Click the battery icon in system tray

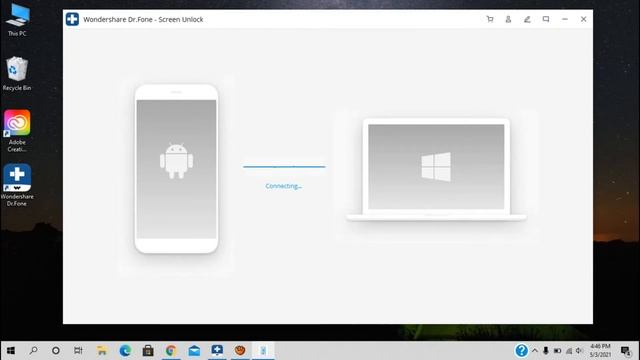click(x=557, y=351)
